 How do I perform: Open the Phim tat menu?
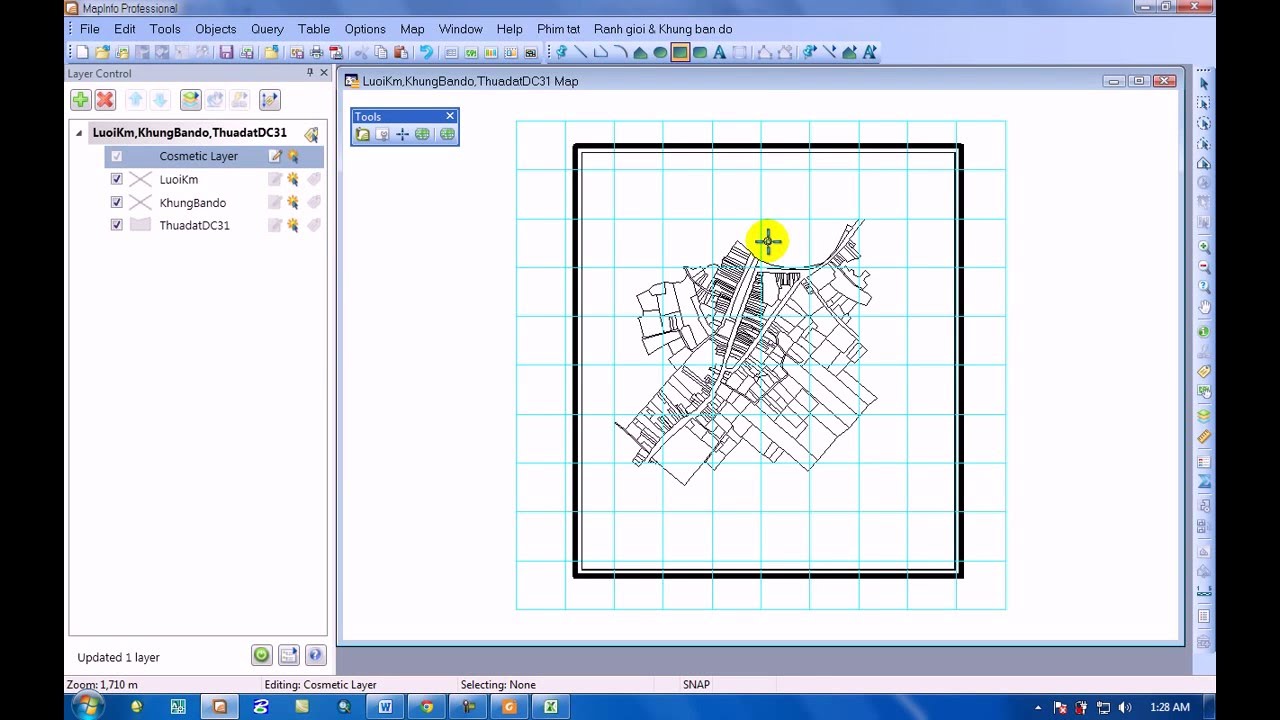coord(558,29)
